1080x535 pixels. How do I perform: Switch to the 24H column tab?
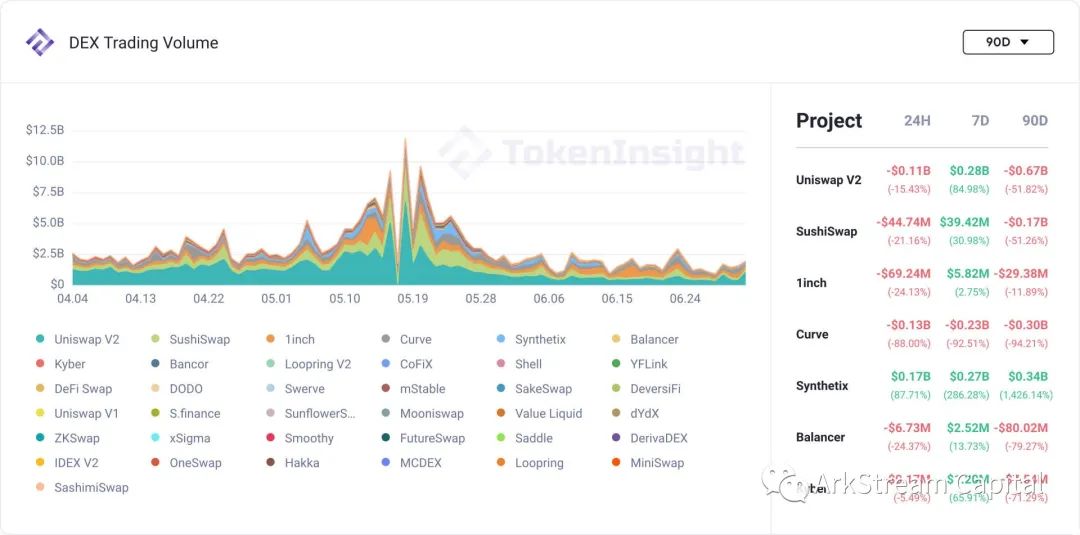click(917, 120)
